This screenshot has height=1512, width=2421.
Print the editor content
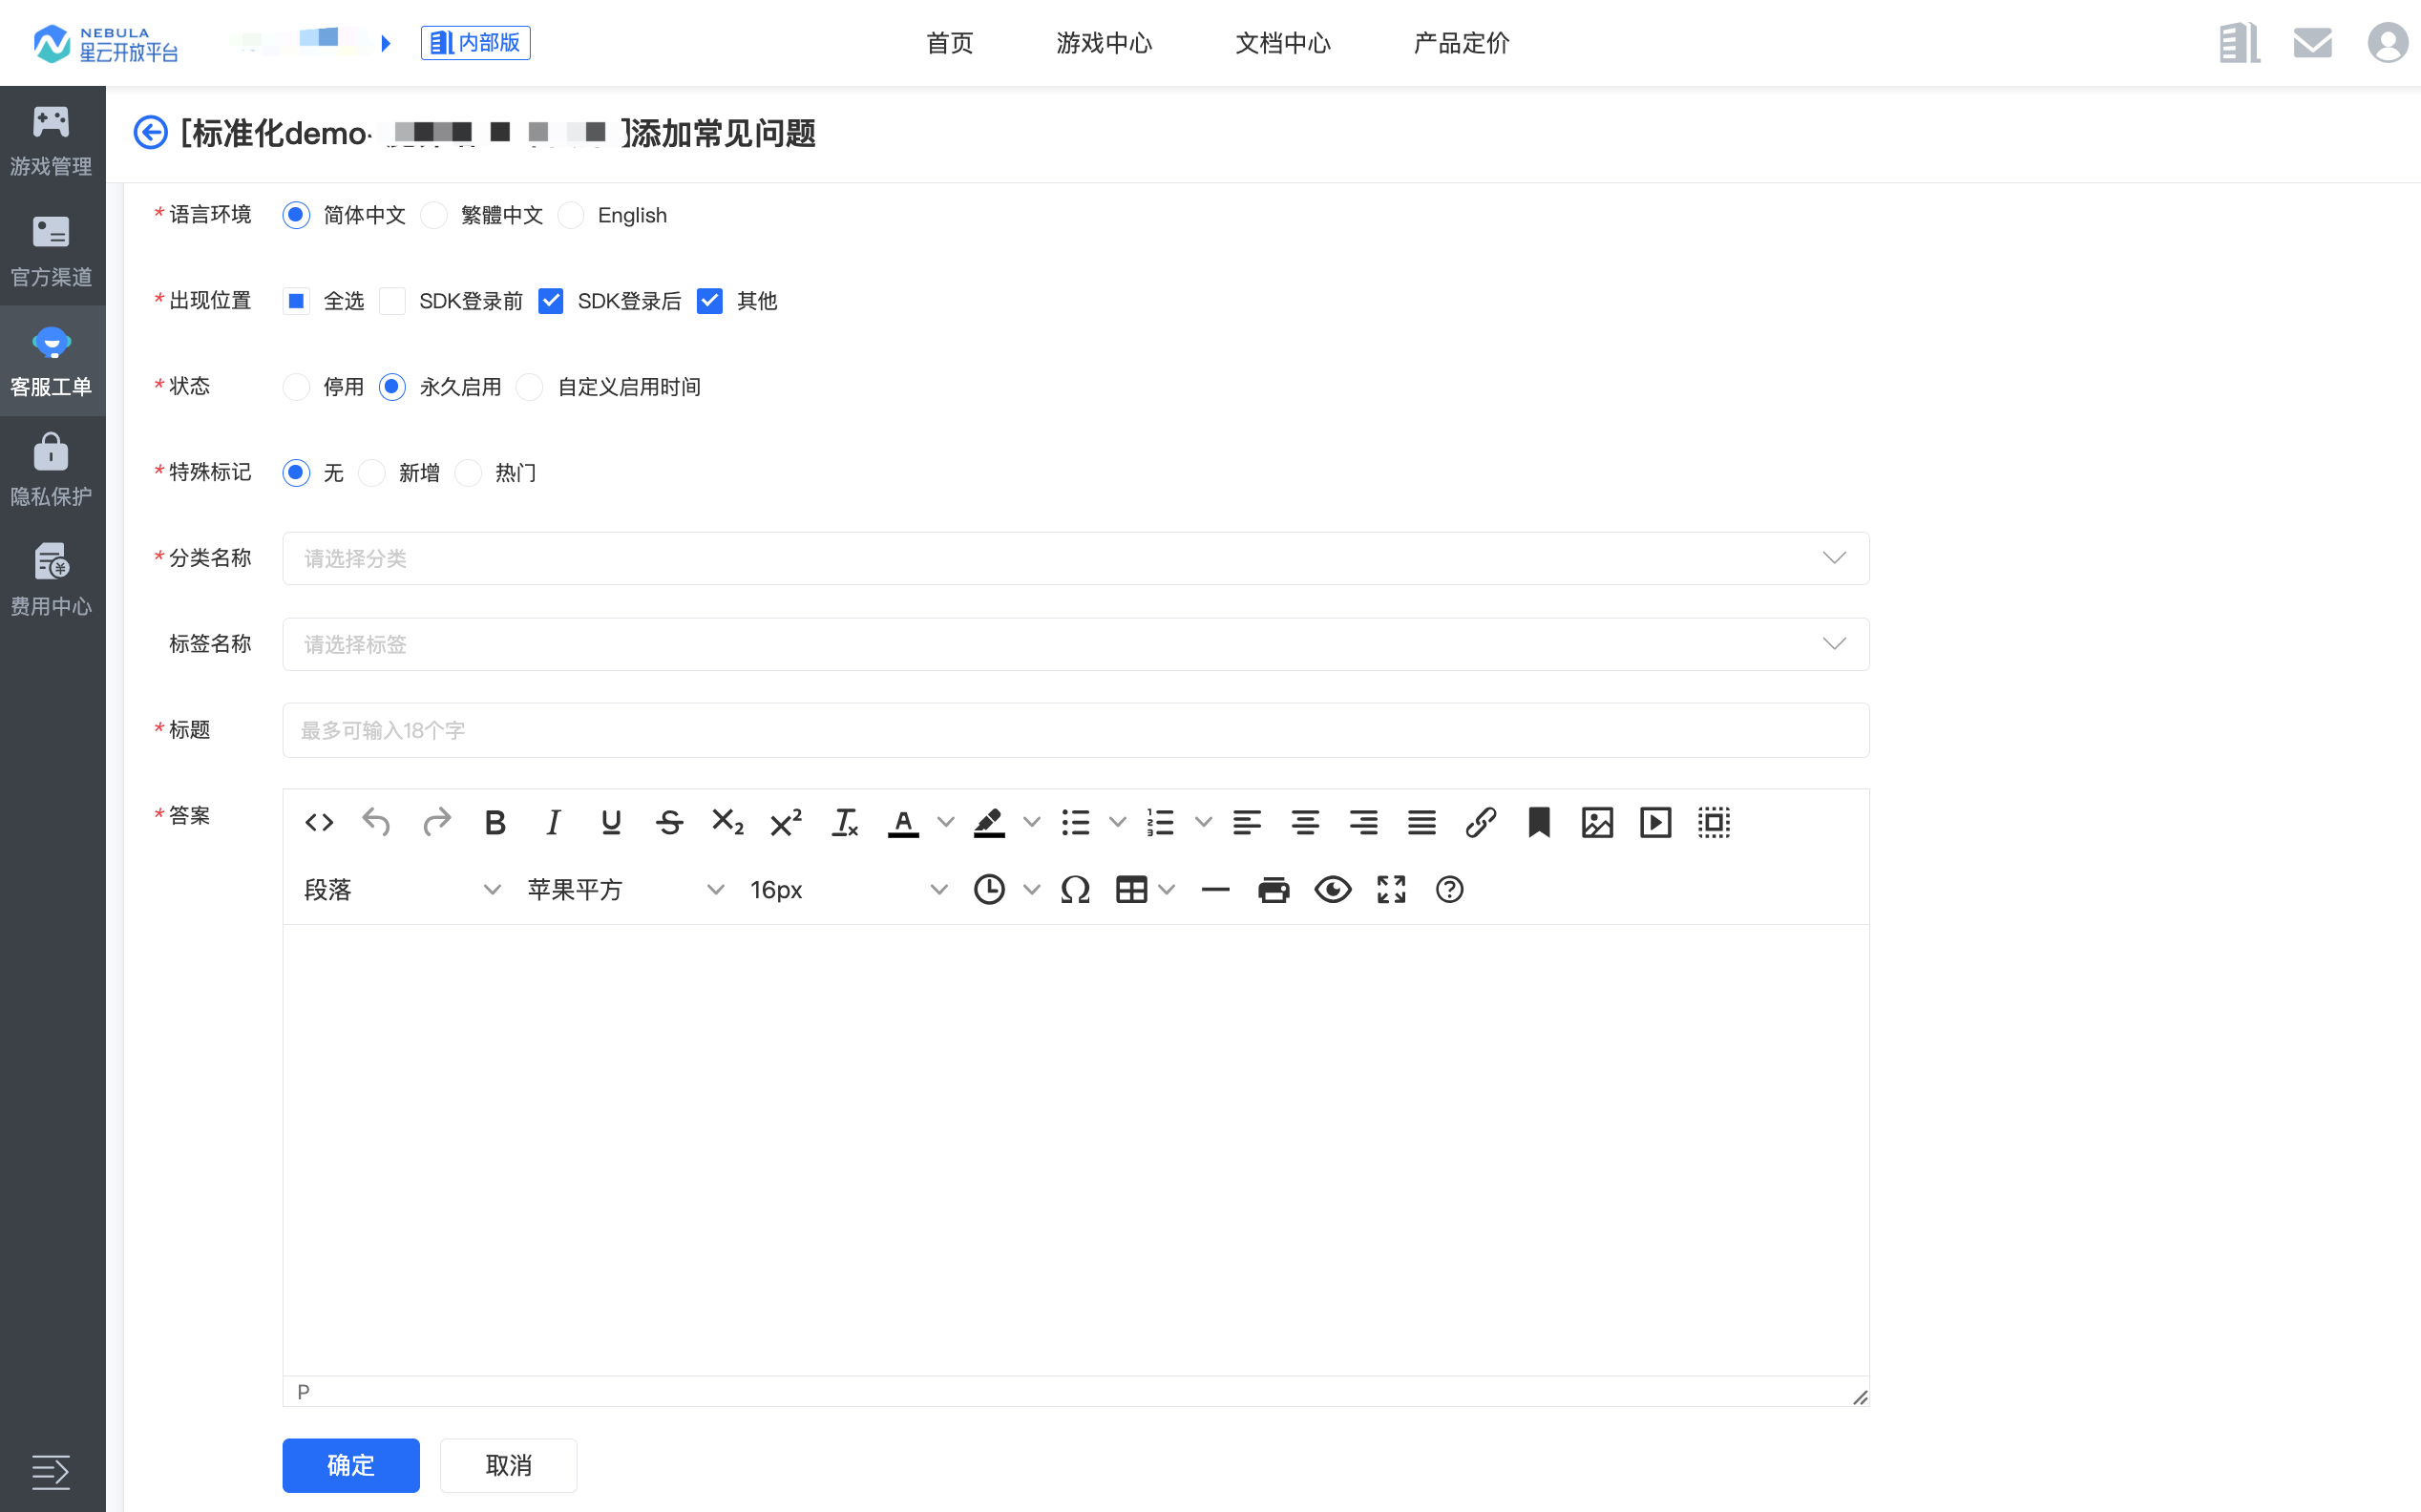coord(1273,889)
